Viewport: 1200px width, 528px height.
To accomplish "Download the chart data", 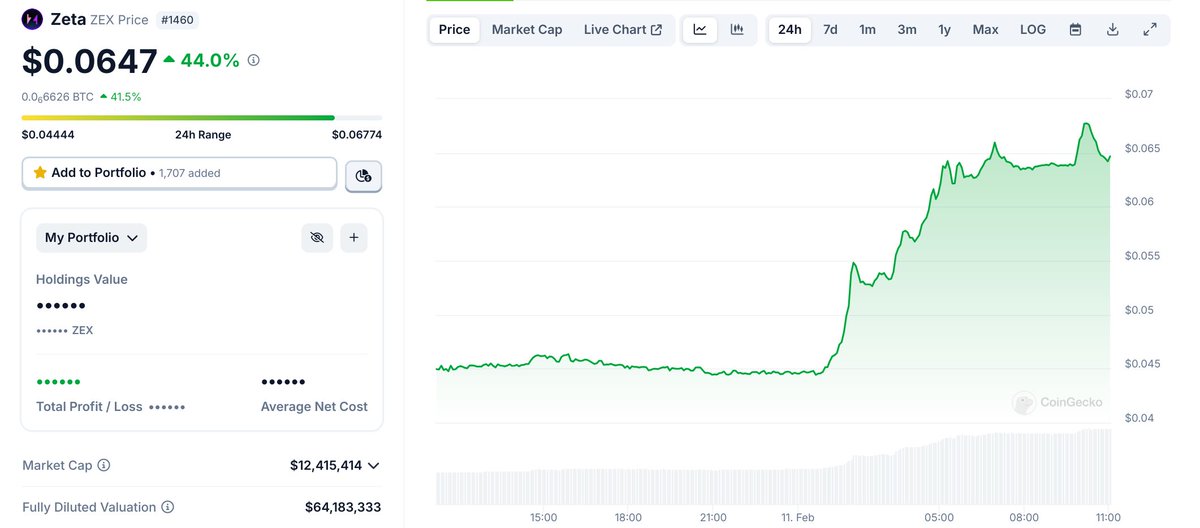I will tap(1112, 30).
